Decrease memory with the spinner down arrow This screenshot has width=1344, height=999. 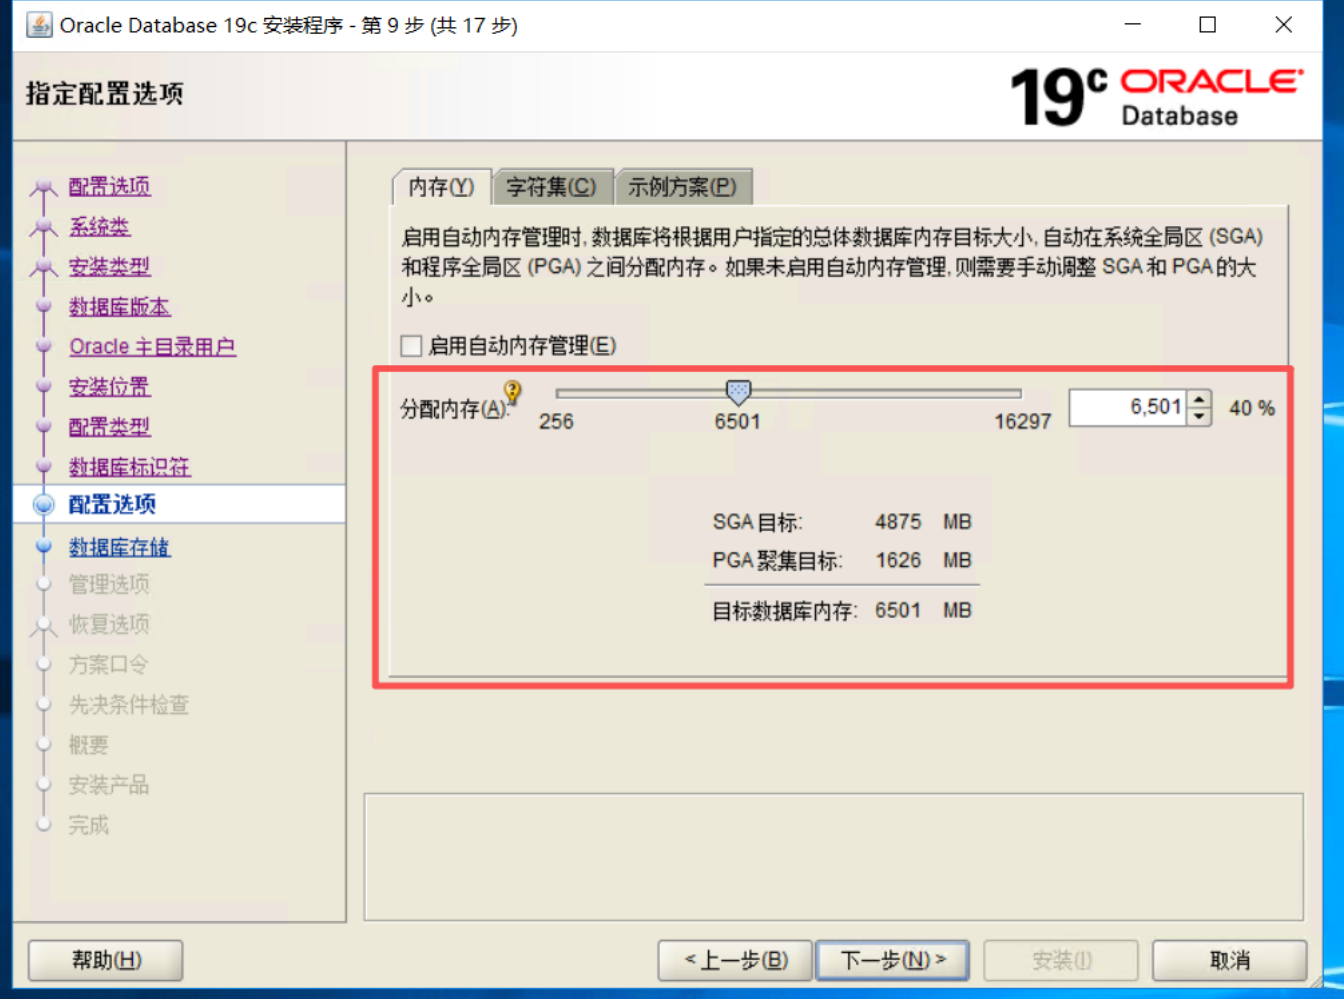click(x=1200, y=417)
